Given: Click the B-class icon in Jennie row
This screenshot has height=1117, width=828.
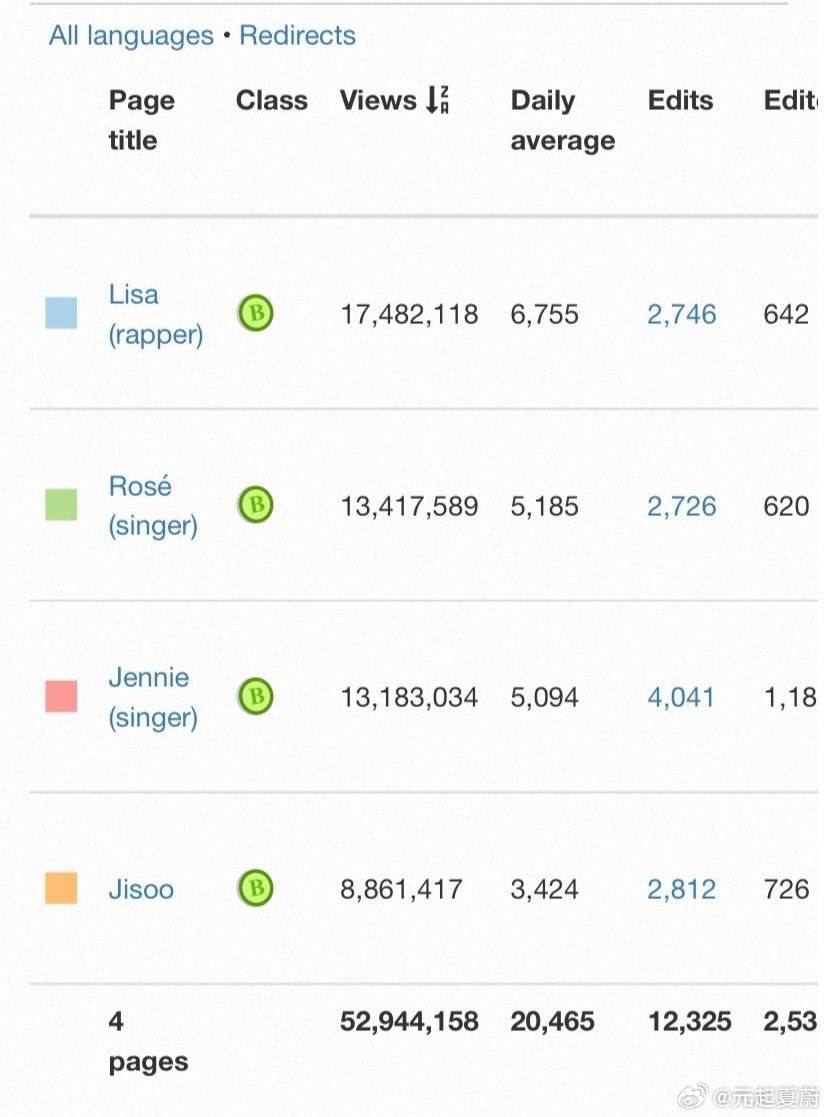Looking at the screenshot, I should tap(255, 697).
